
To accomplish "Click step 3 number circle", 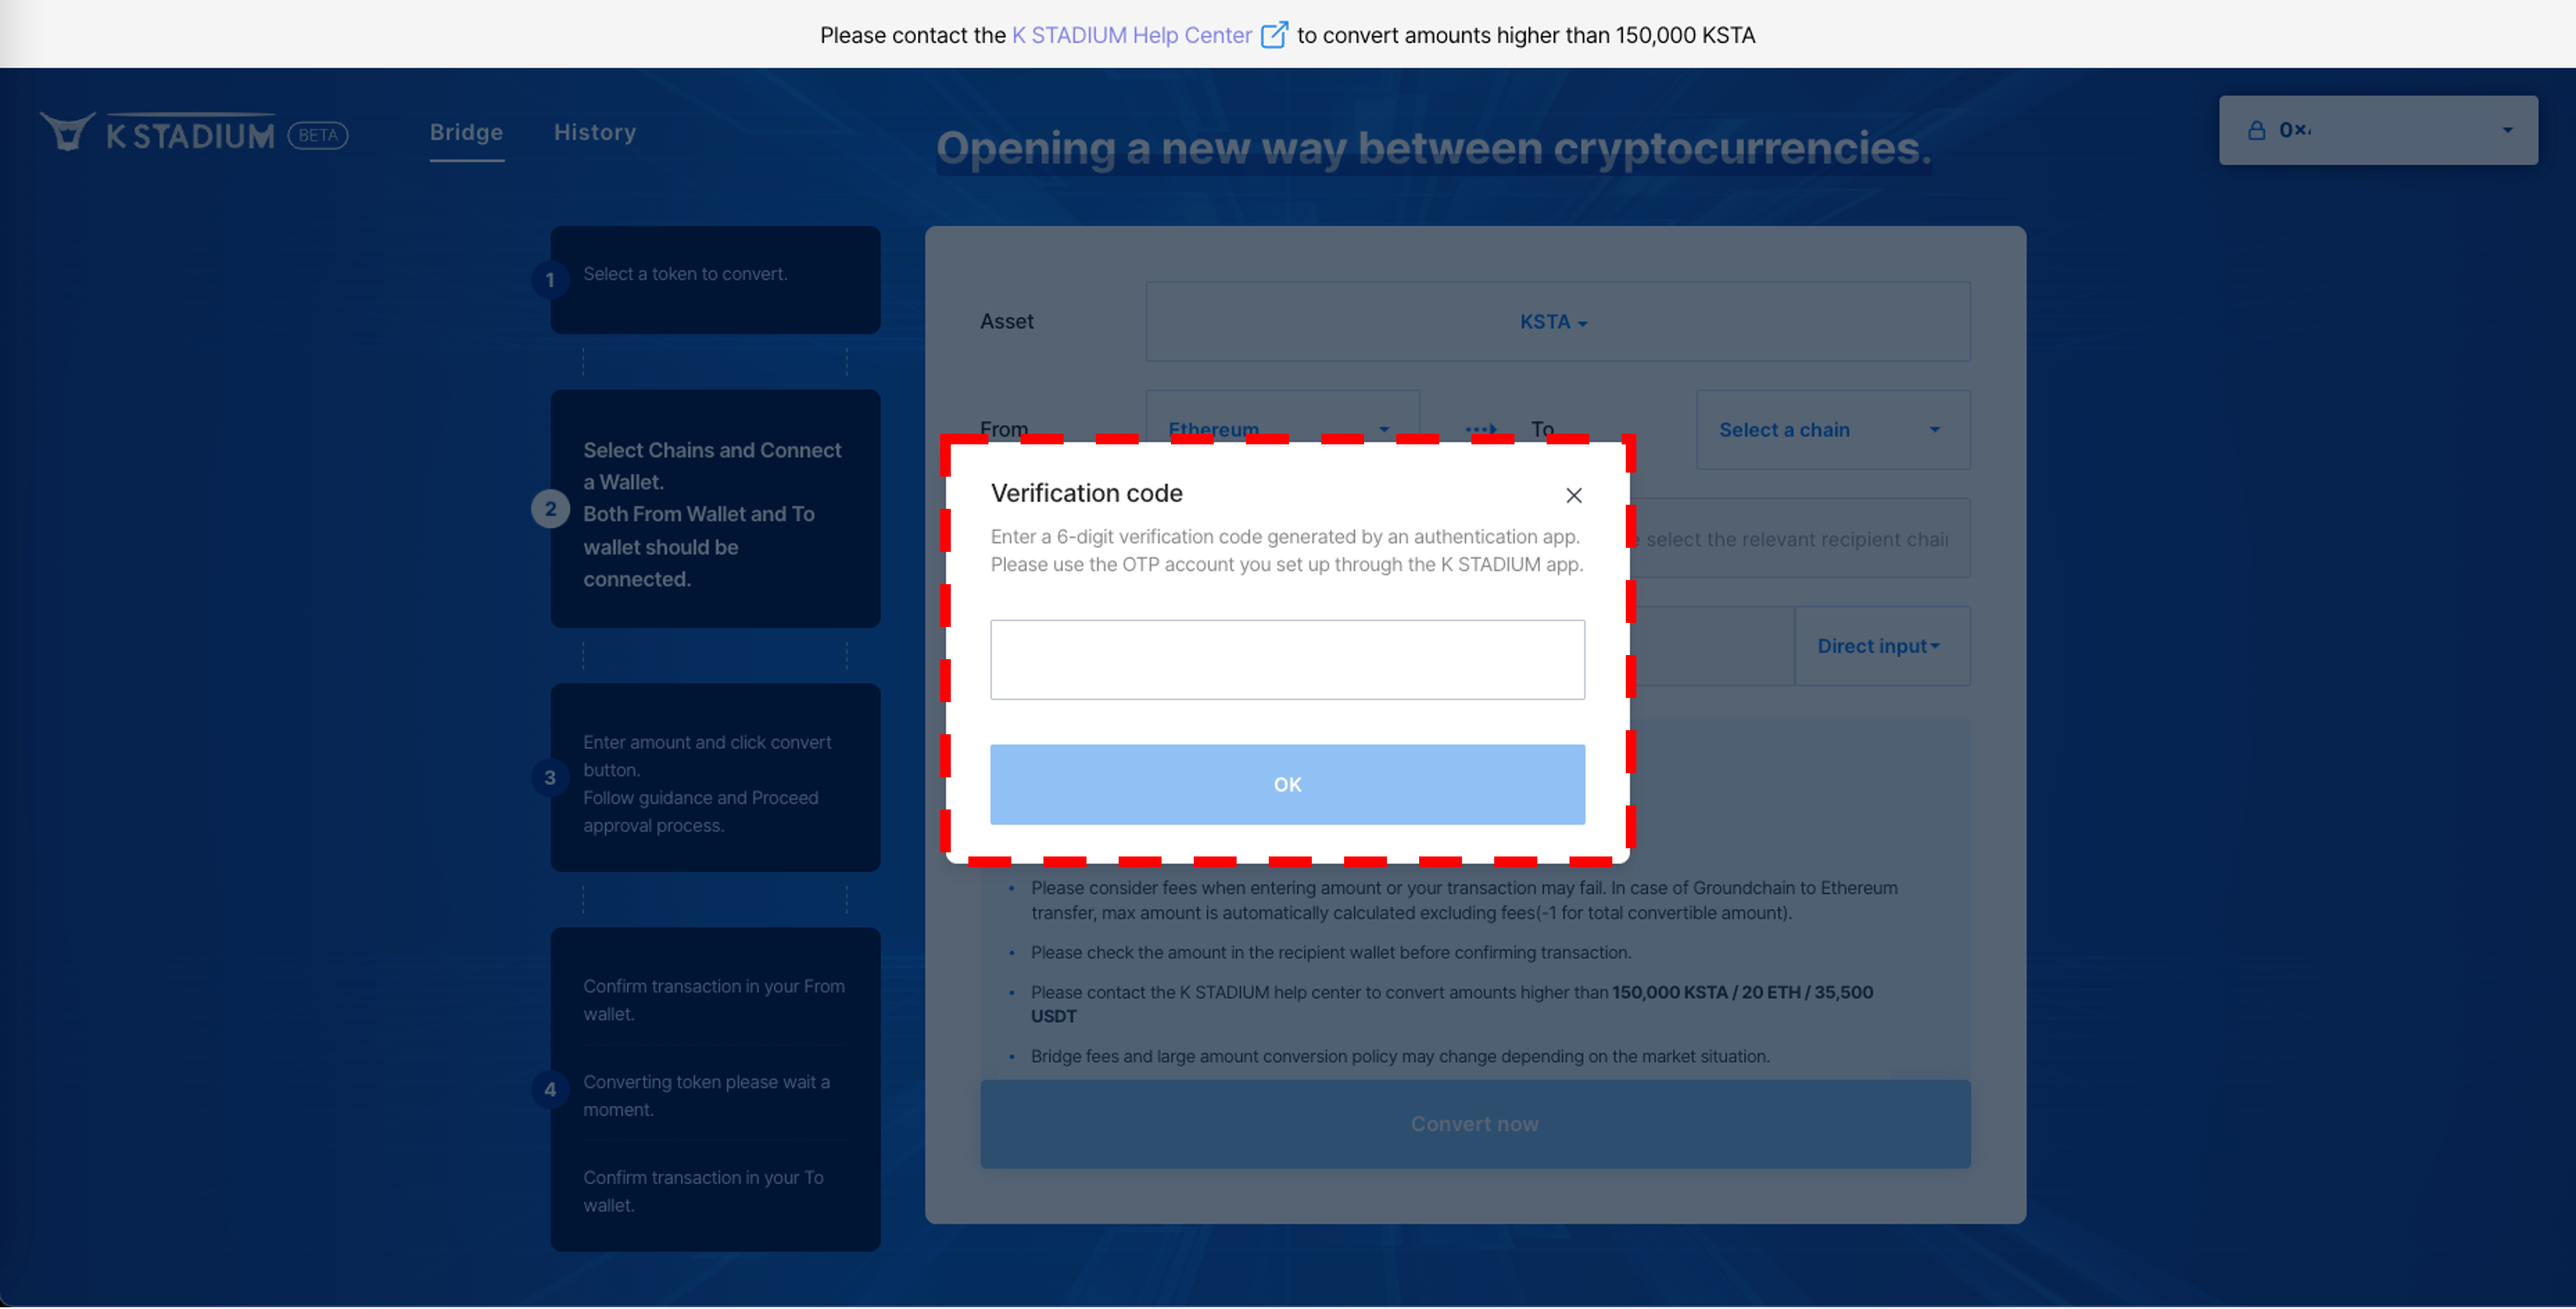I will tap(550, 778).
